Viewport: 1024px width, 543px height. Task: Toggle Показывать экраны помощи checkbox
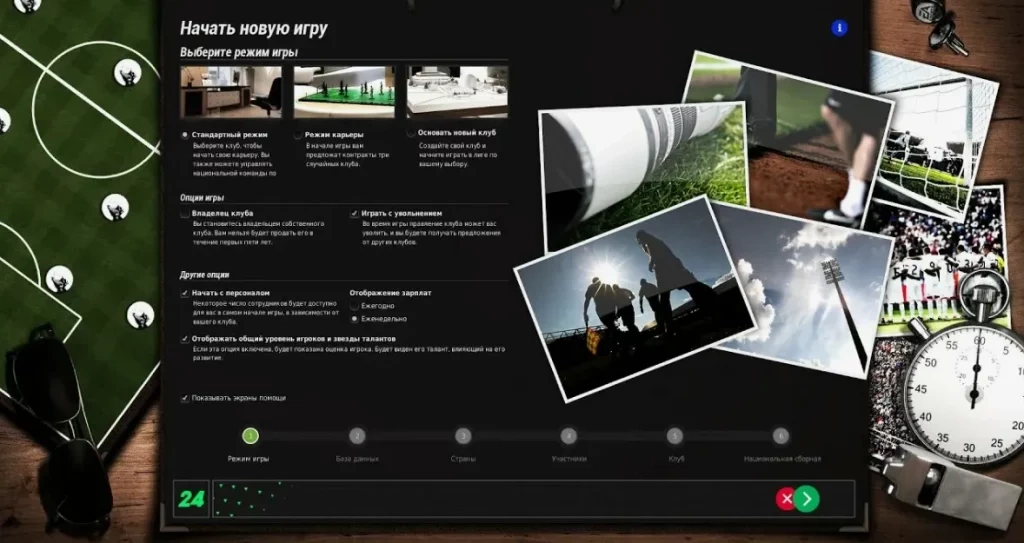(185, 398)
